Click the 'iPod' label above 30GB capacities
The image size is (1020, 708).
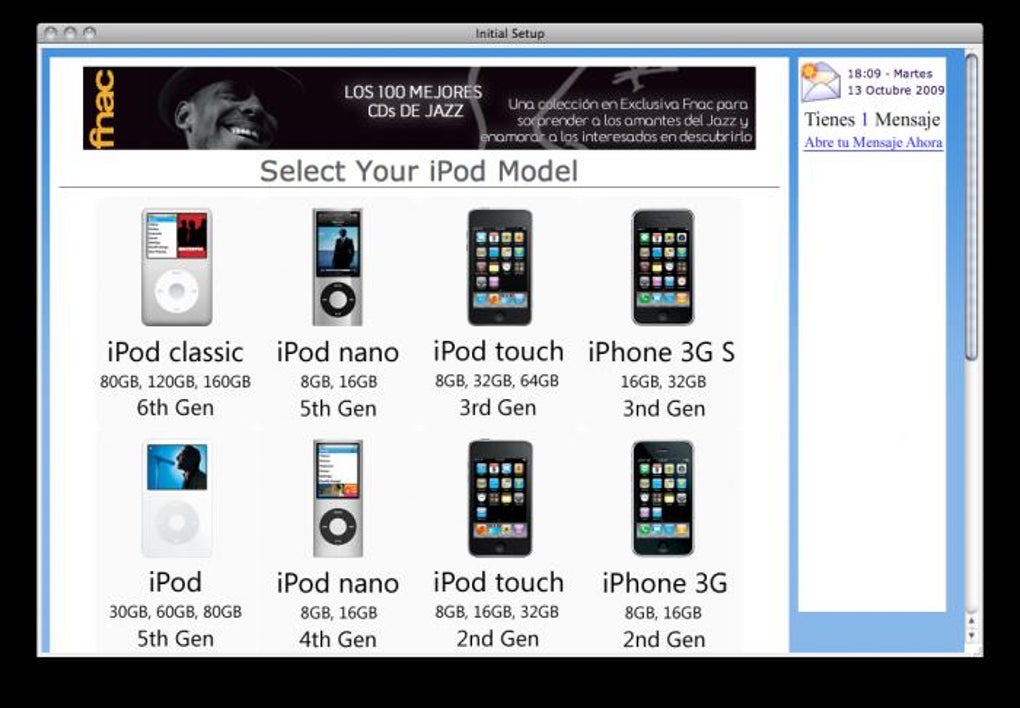175,582
